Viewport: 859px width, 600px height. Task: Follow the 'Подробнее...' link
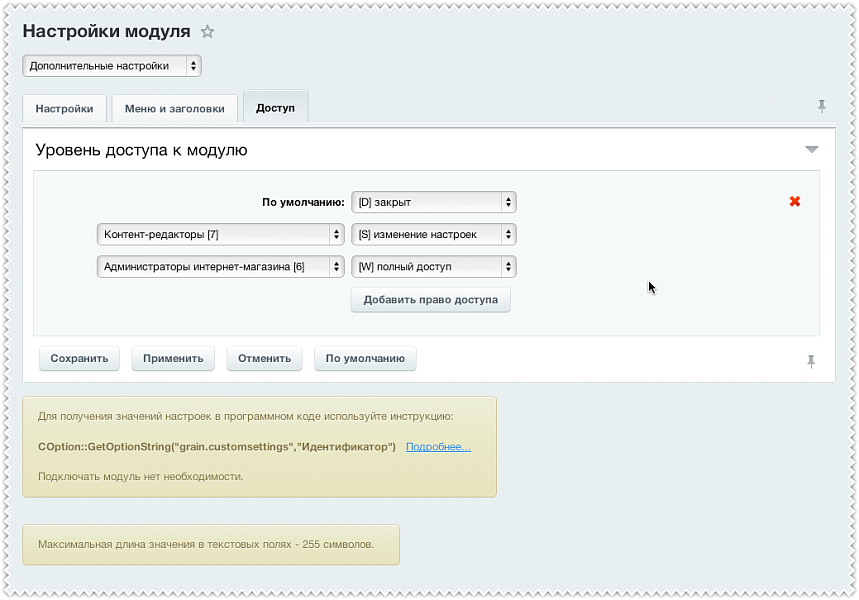click(x=438, y=446)
